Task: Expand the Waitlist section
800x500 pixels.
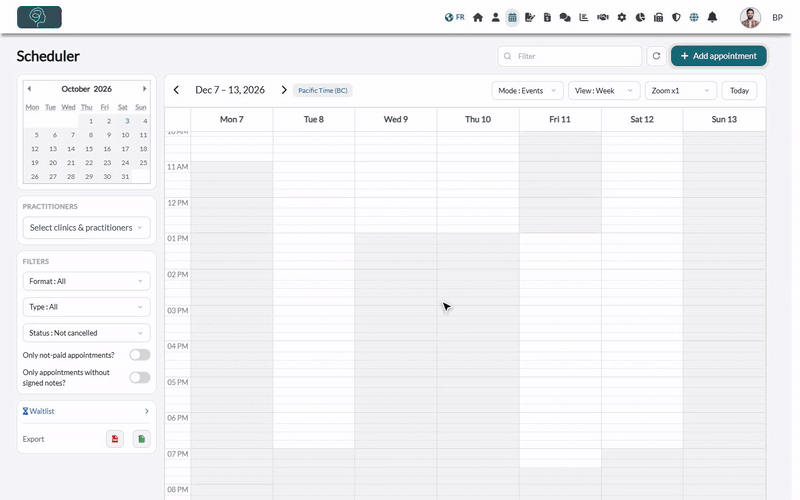Action: click(86, 411)
